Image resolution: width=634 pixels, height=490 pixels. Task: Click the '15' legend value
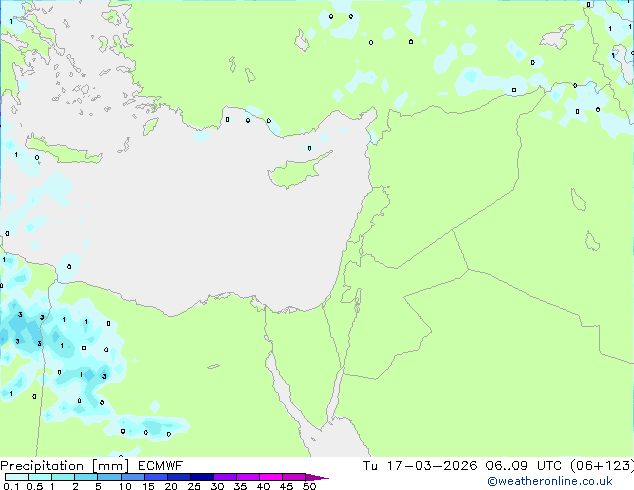pyautogui.click(x=148, y=486)
